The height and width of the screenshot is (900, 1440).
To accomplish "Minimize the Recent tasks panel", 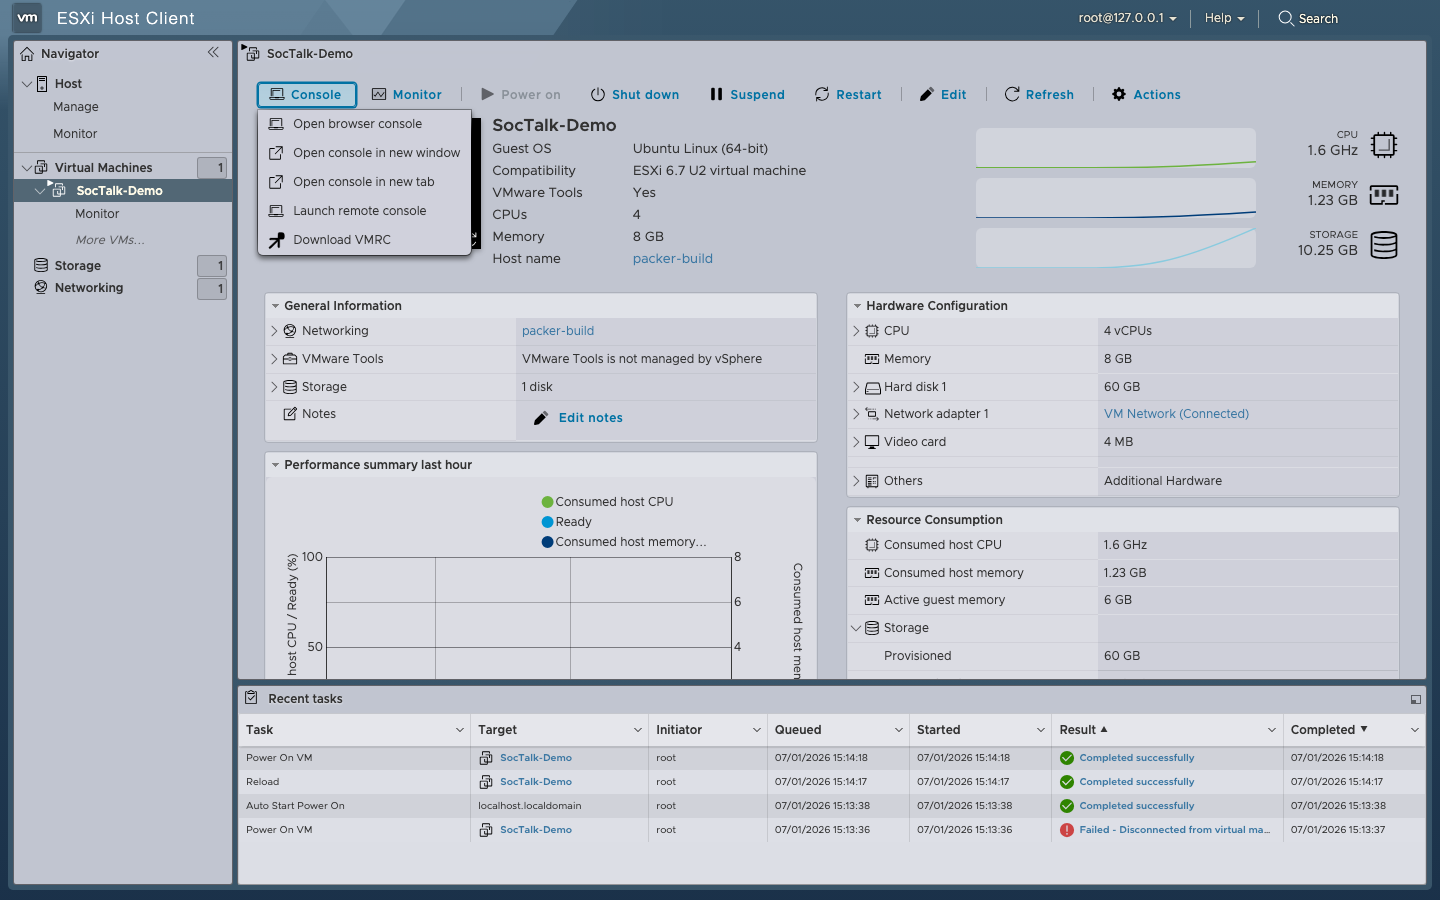I will click(1416, 699).
